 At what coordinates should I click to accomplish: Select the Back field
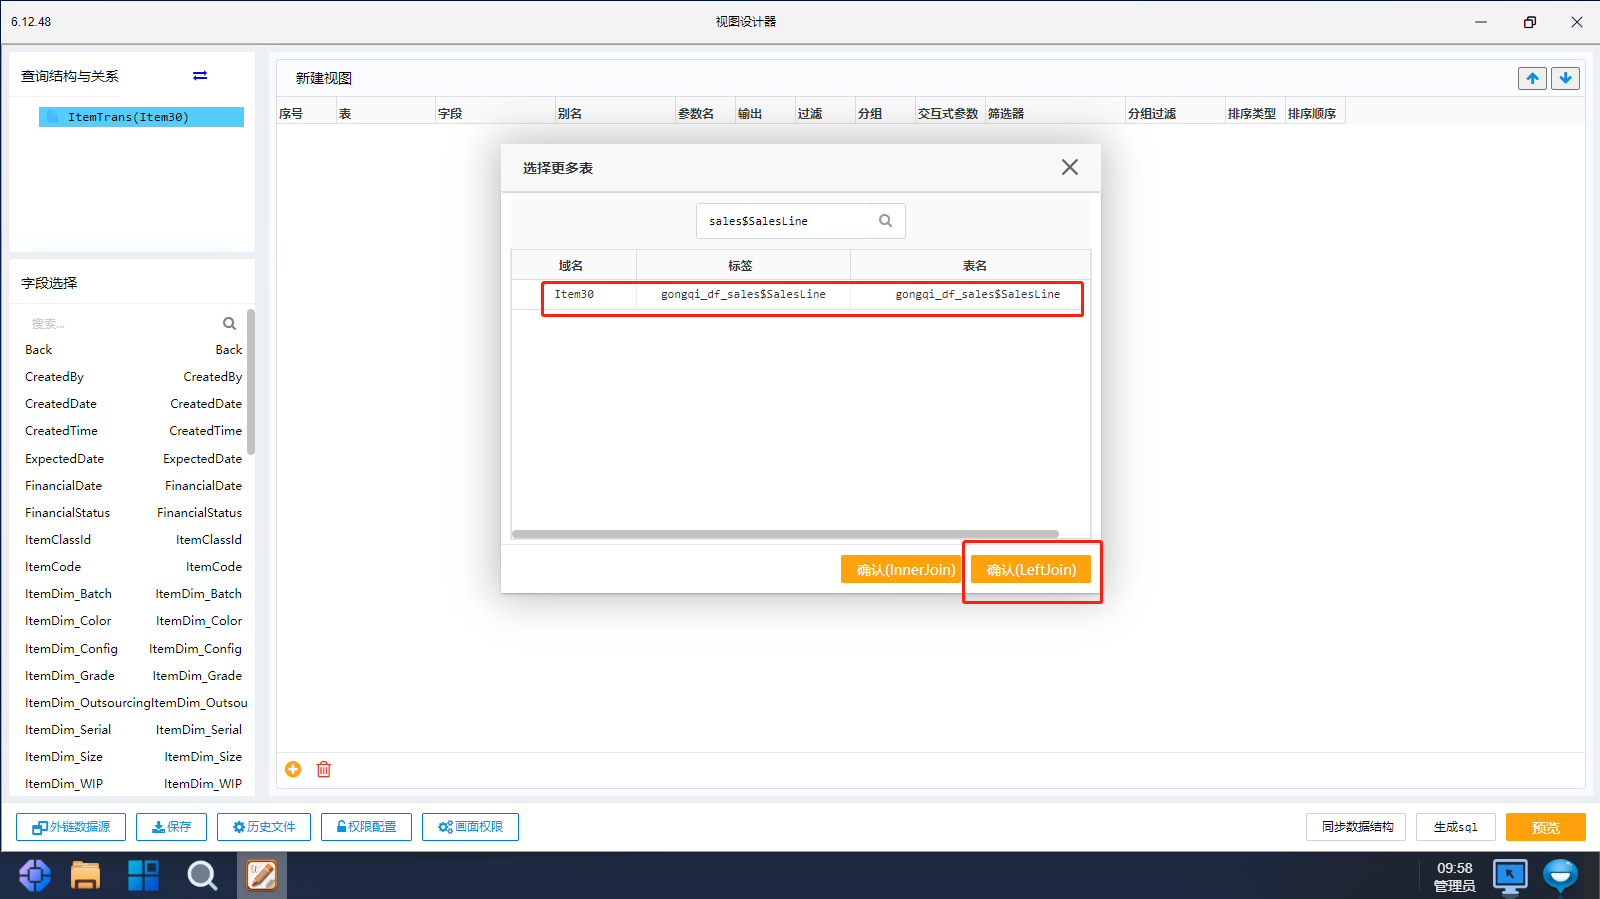[x=133, y=350]
